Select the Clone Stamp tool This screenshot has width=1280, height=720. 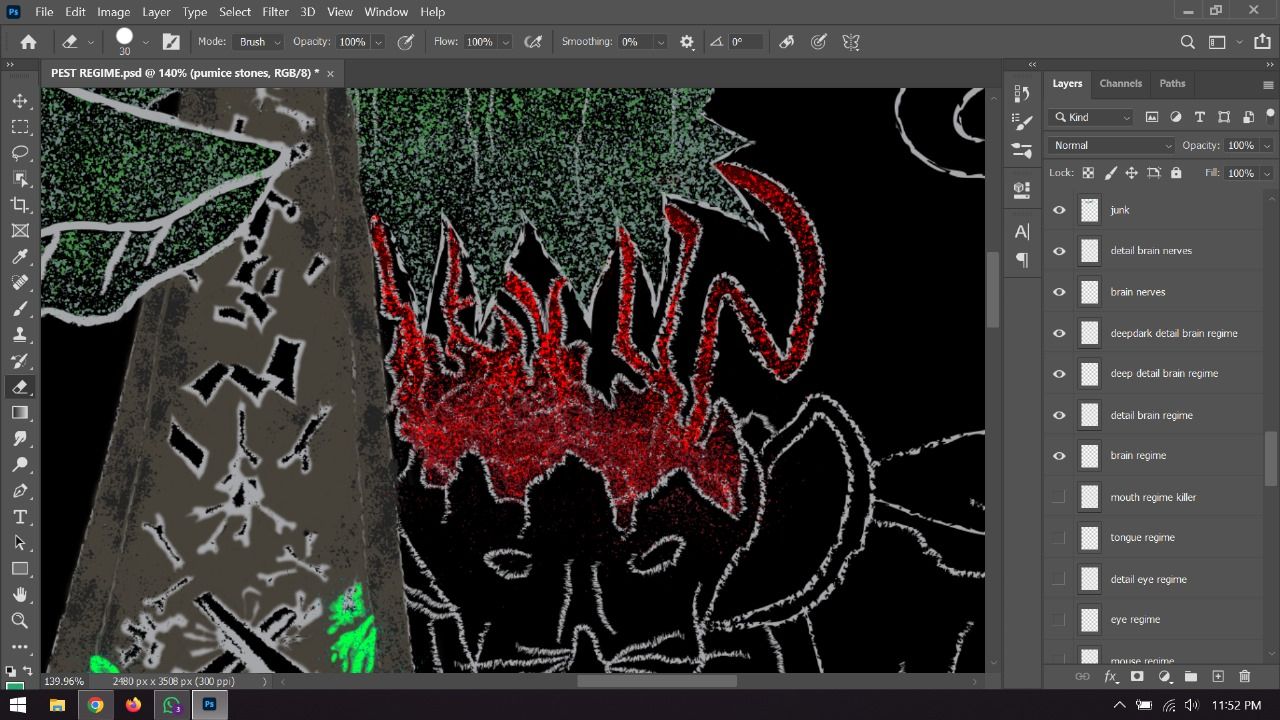click(20, 335)
